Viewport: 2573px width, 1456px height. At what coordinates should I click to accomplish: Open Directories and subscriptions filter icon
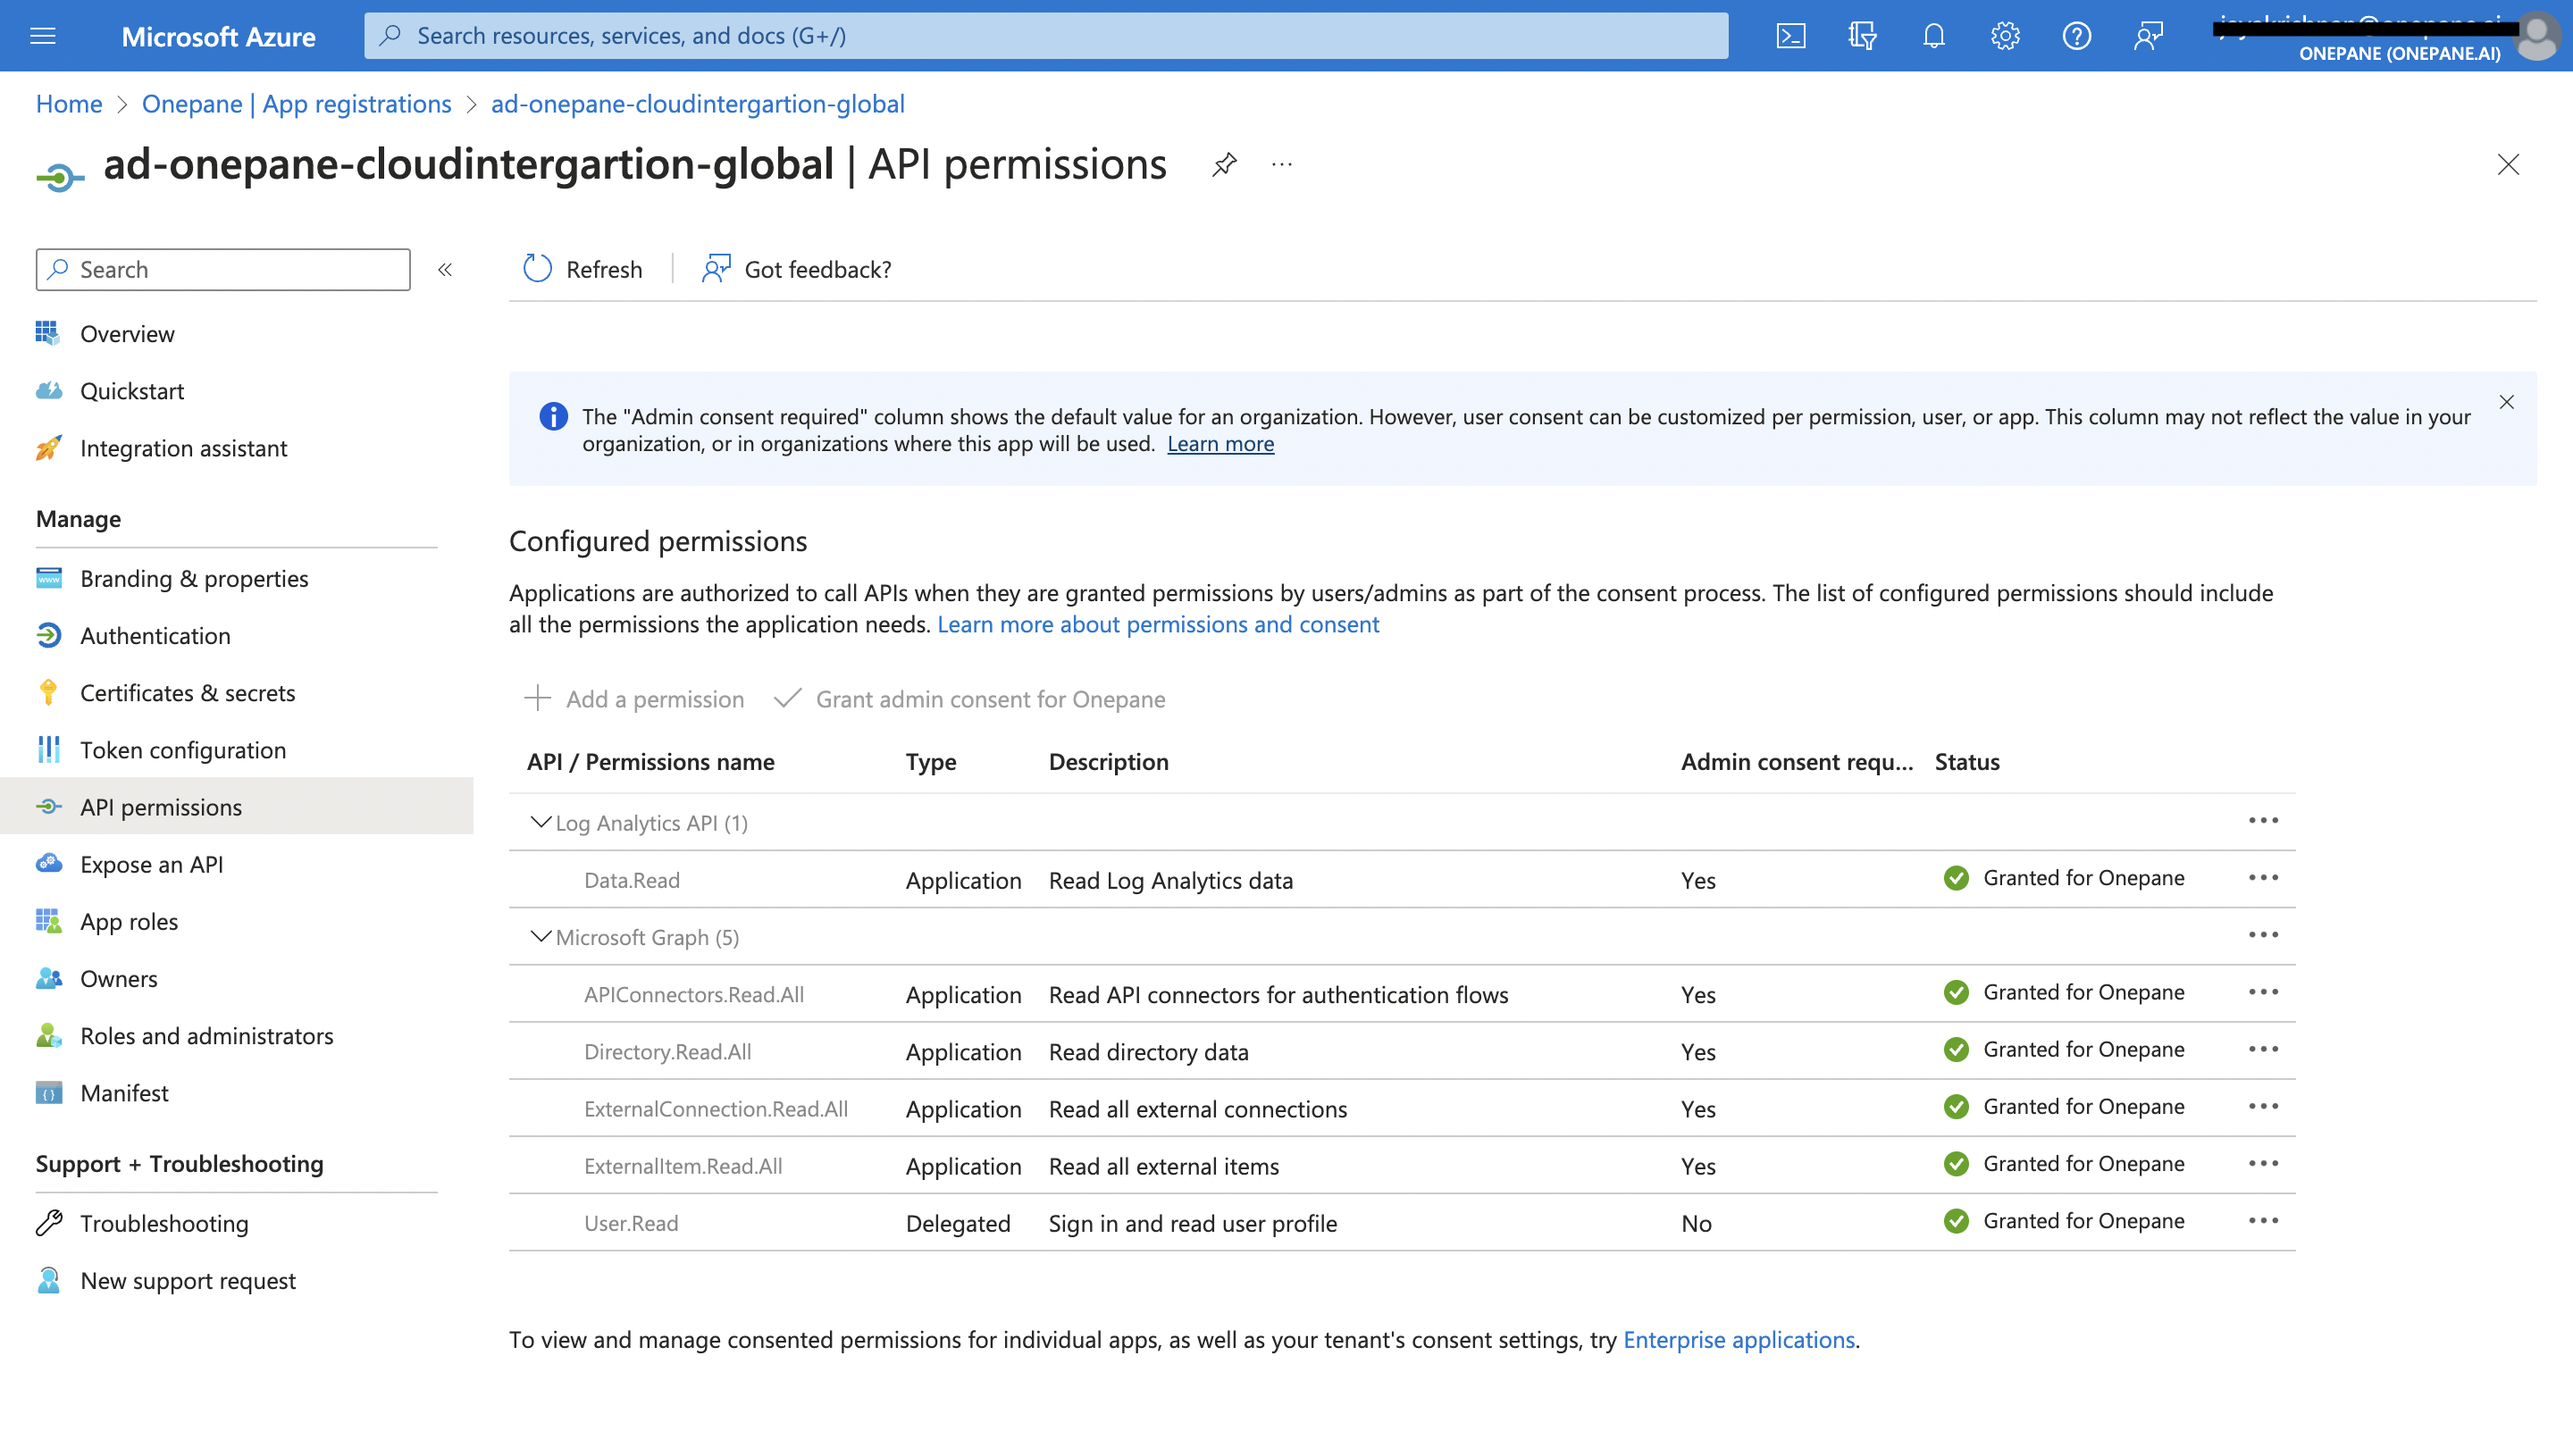click(x=1862, y=36)
